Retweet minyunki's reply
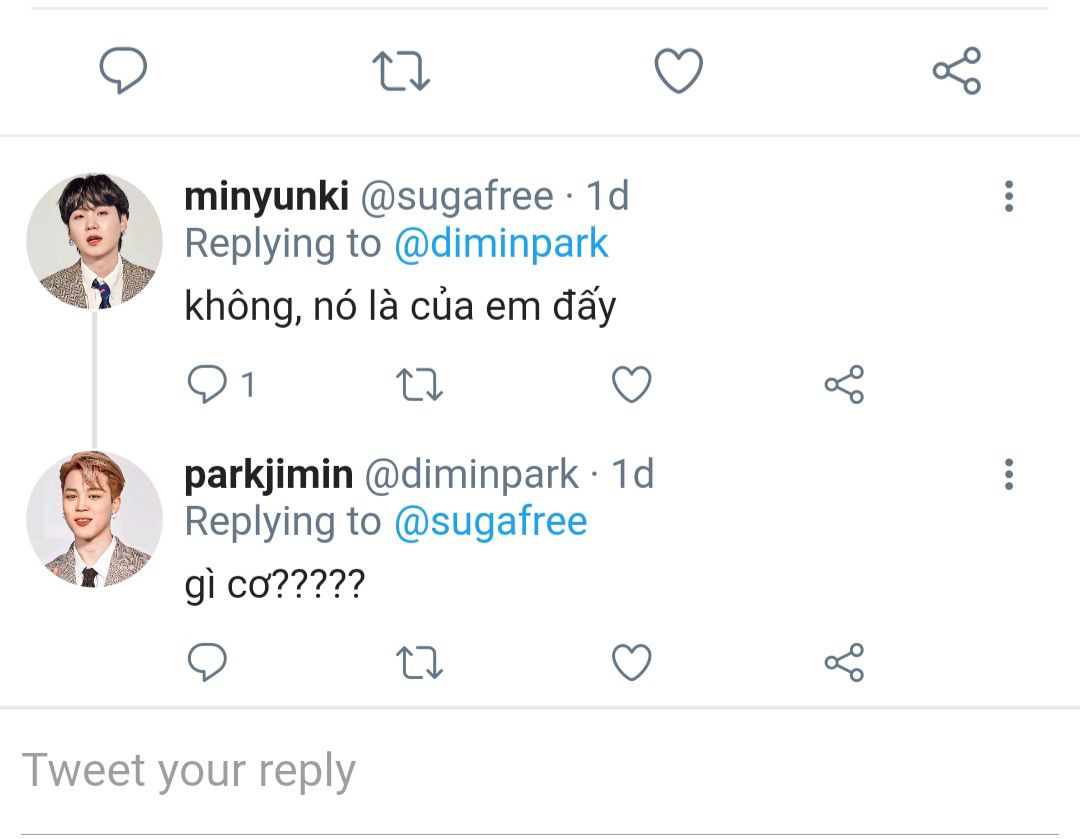 click(x=421, y=385)
